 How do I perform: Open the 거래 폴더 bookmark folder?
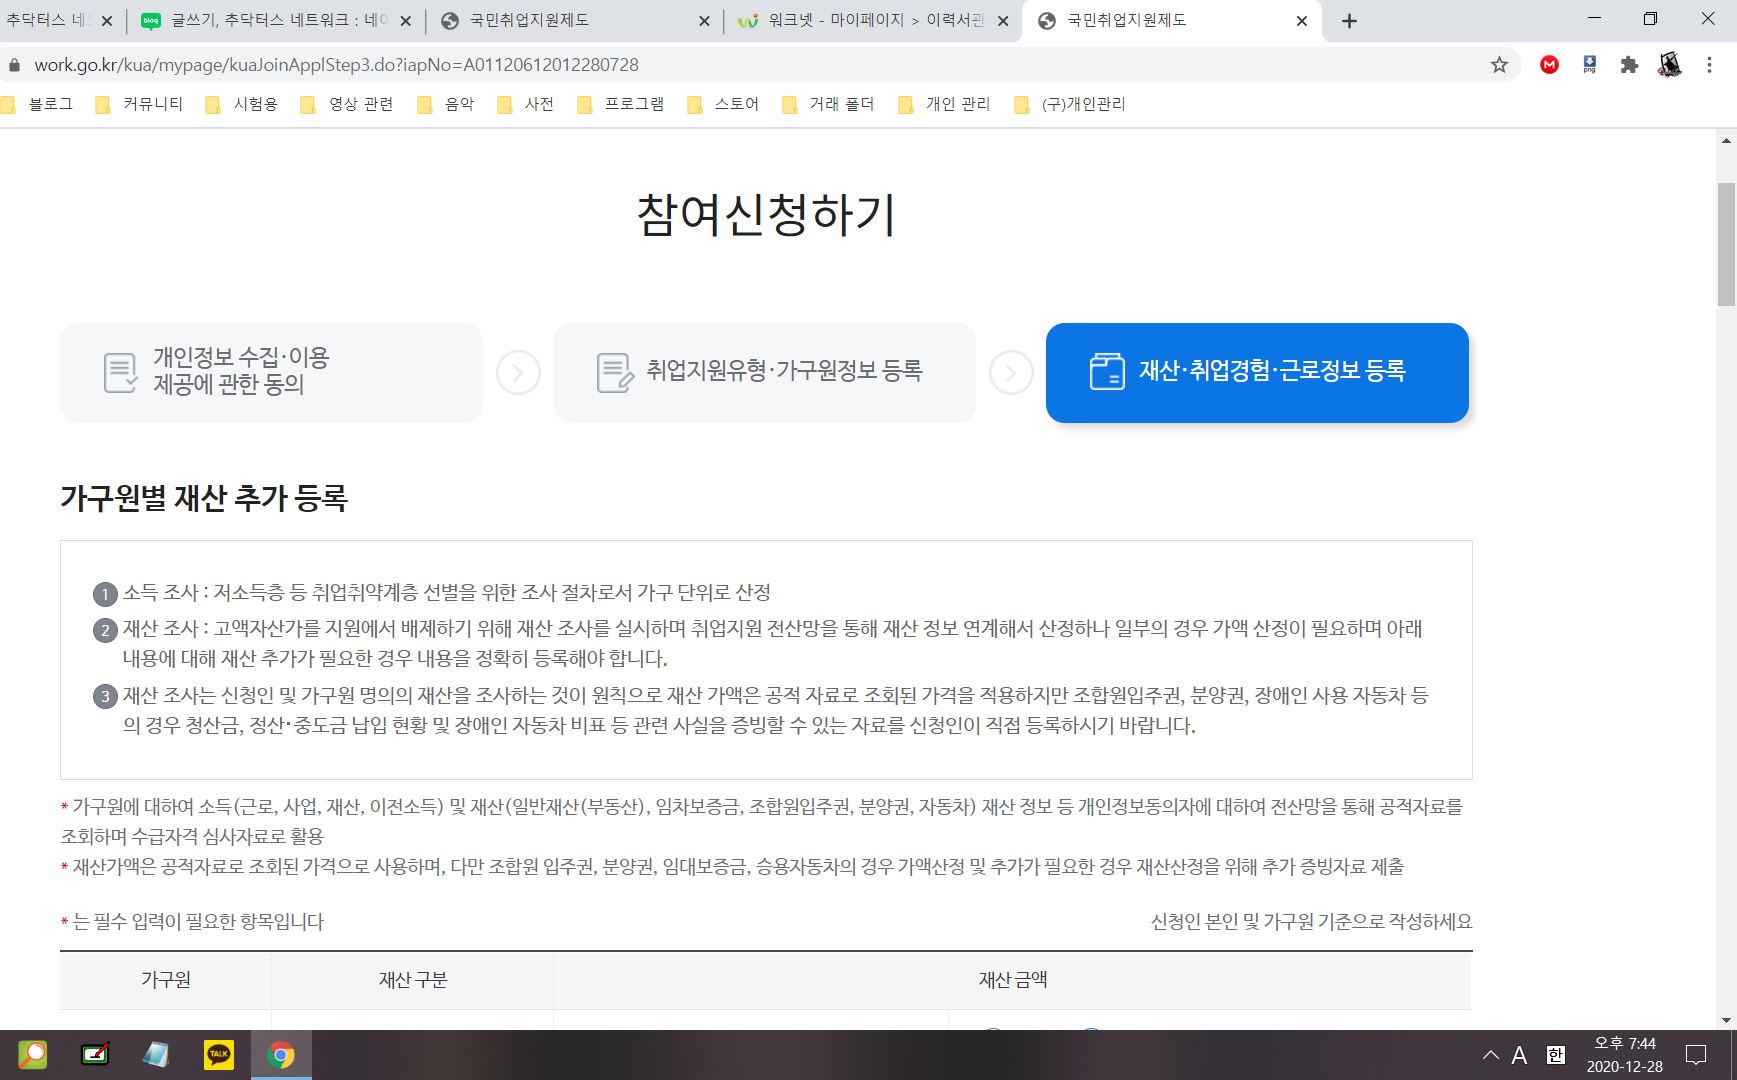pyautogui.click(x=828, y=104)
